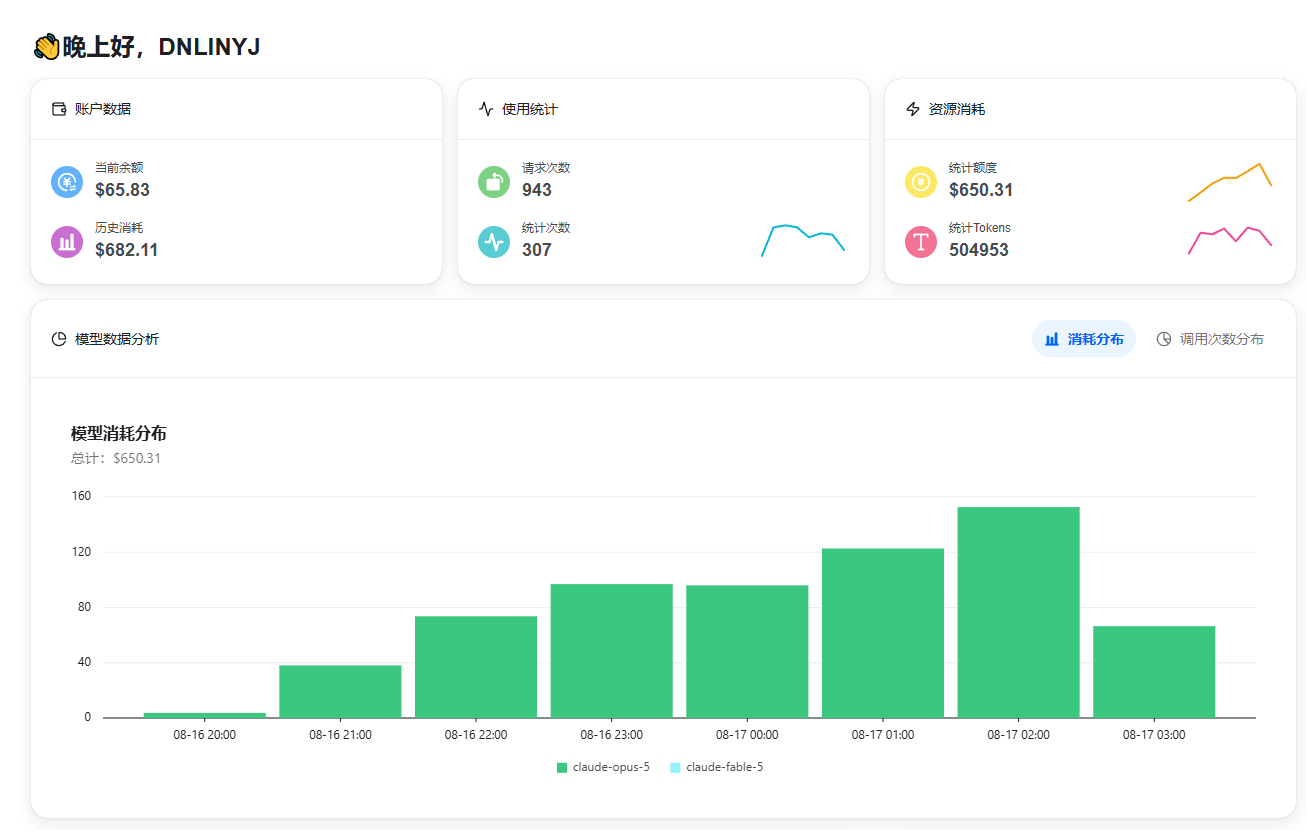Click the waving hand emoji in greeting
This screenshot has height=830, width=1306.
[x=46, y=47]
